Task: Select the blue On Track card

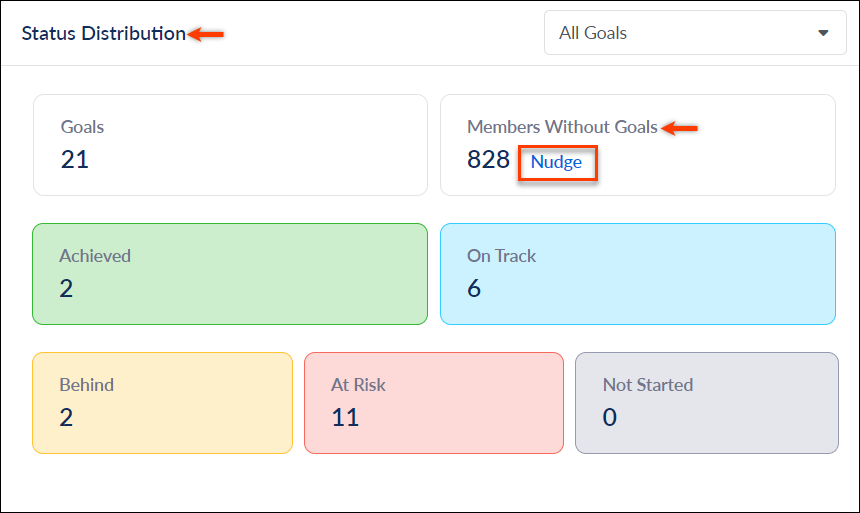Action: tap(638, 274)
